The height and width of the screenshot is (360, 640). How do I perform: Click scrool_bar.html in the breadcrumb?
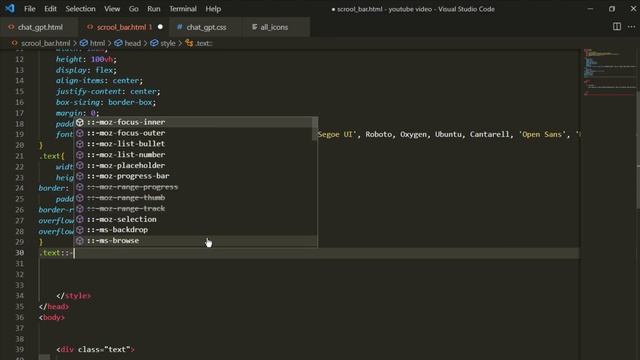coord(45,43)
